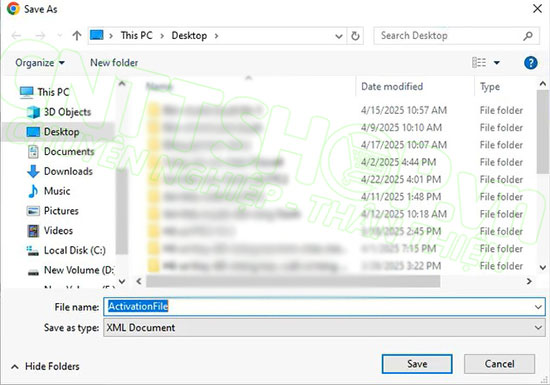
Task: Select This PC in the address path
Action: point(136,35)
